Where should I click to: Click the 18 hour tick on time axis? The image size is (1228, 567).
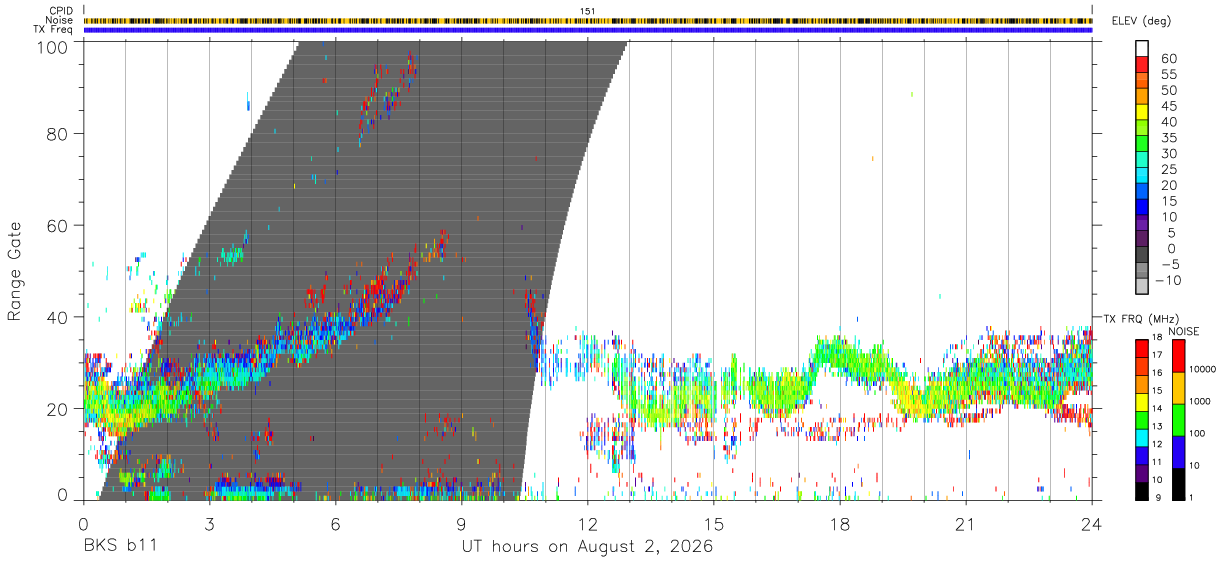840,523
